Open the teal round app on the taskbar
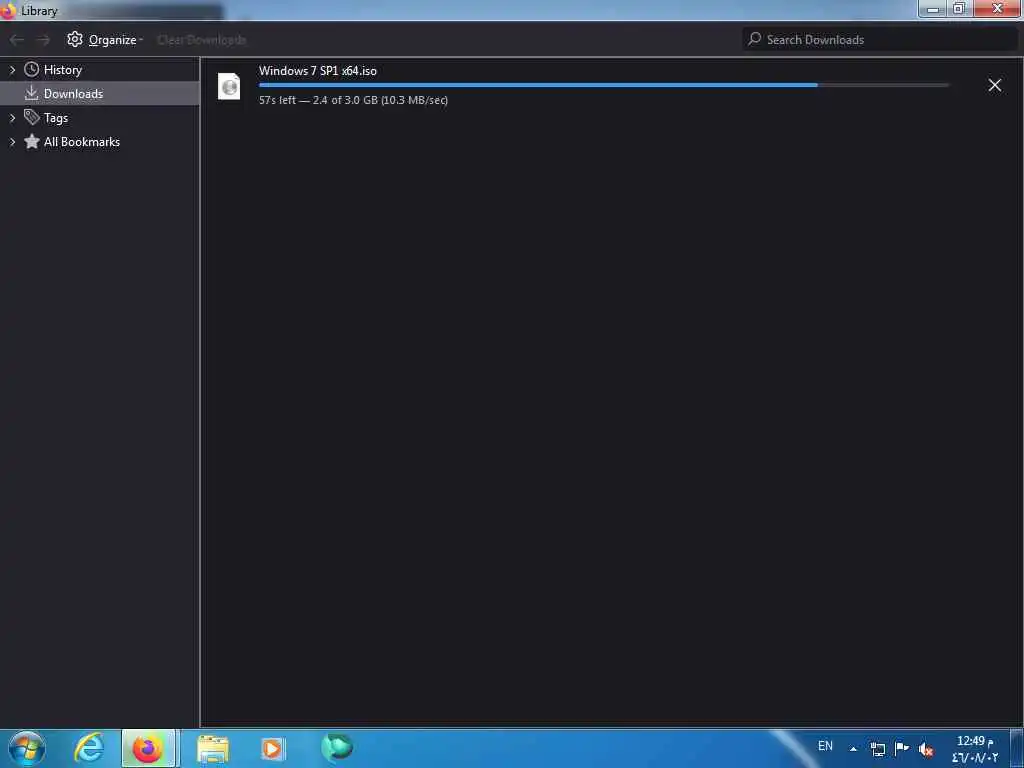 [337, 747]
